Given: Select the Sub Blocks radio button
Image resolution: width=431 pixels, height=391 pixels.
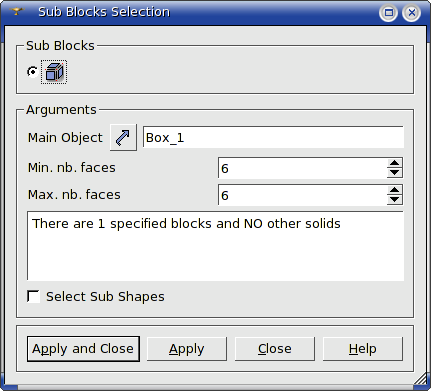Looking at the screenshot, I should click(x=32, y=72).
